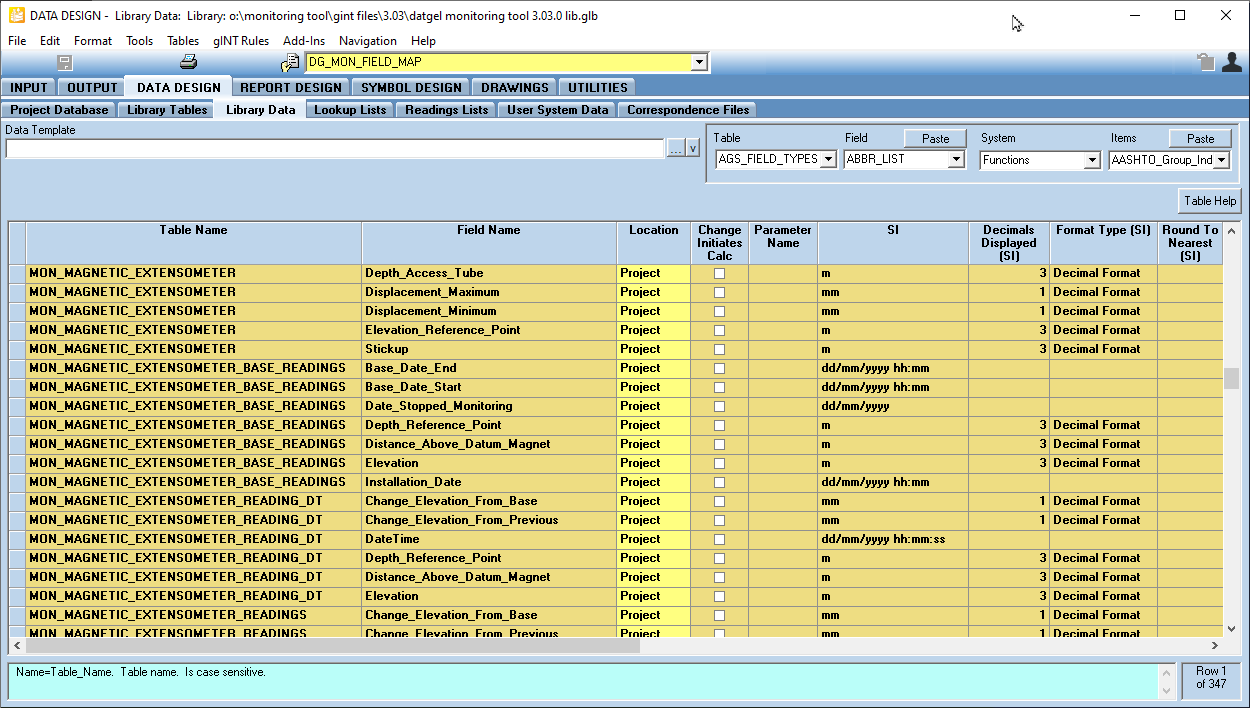Click the Print icon in toolbar

click(x=190, y=62)
